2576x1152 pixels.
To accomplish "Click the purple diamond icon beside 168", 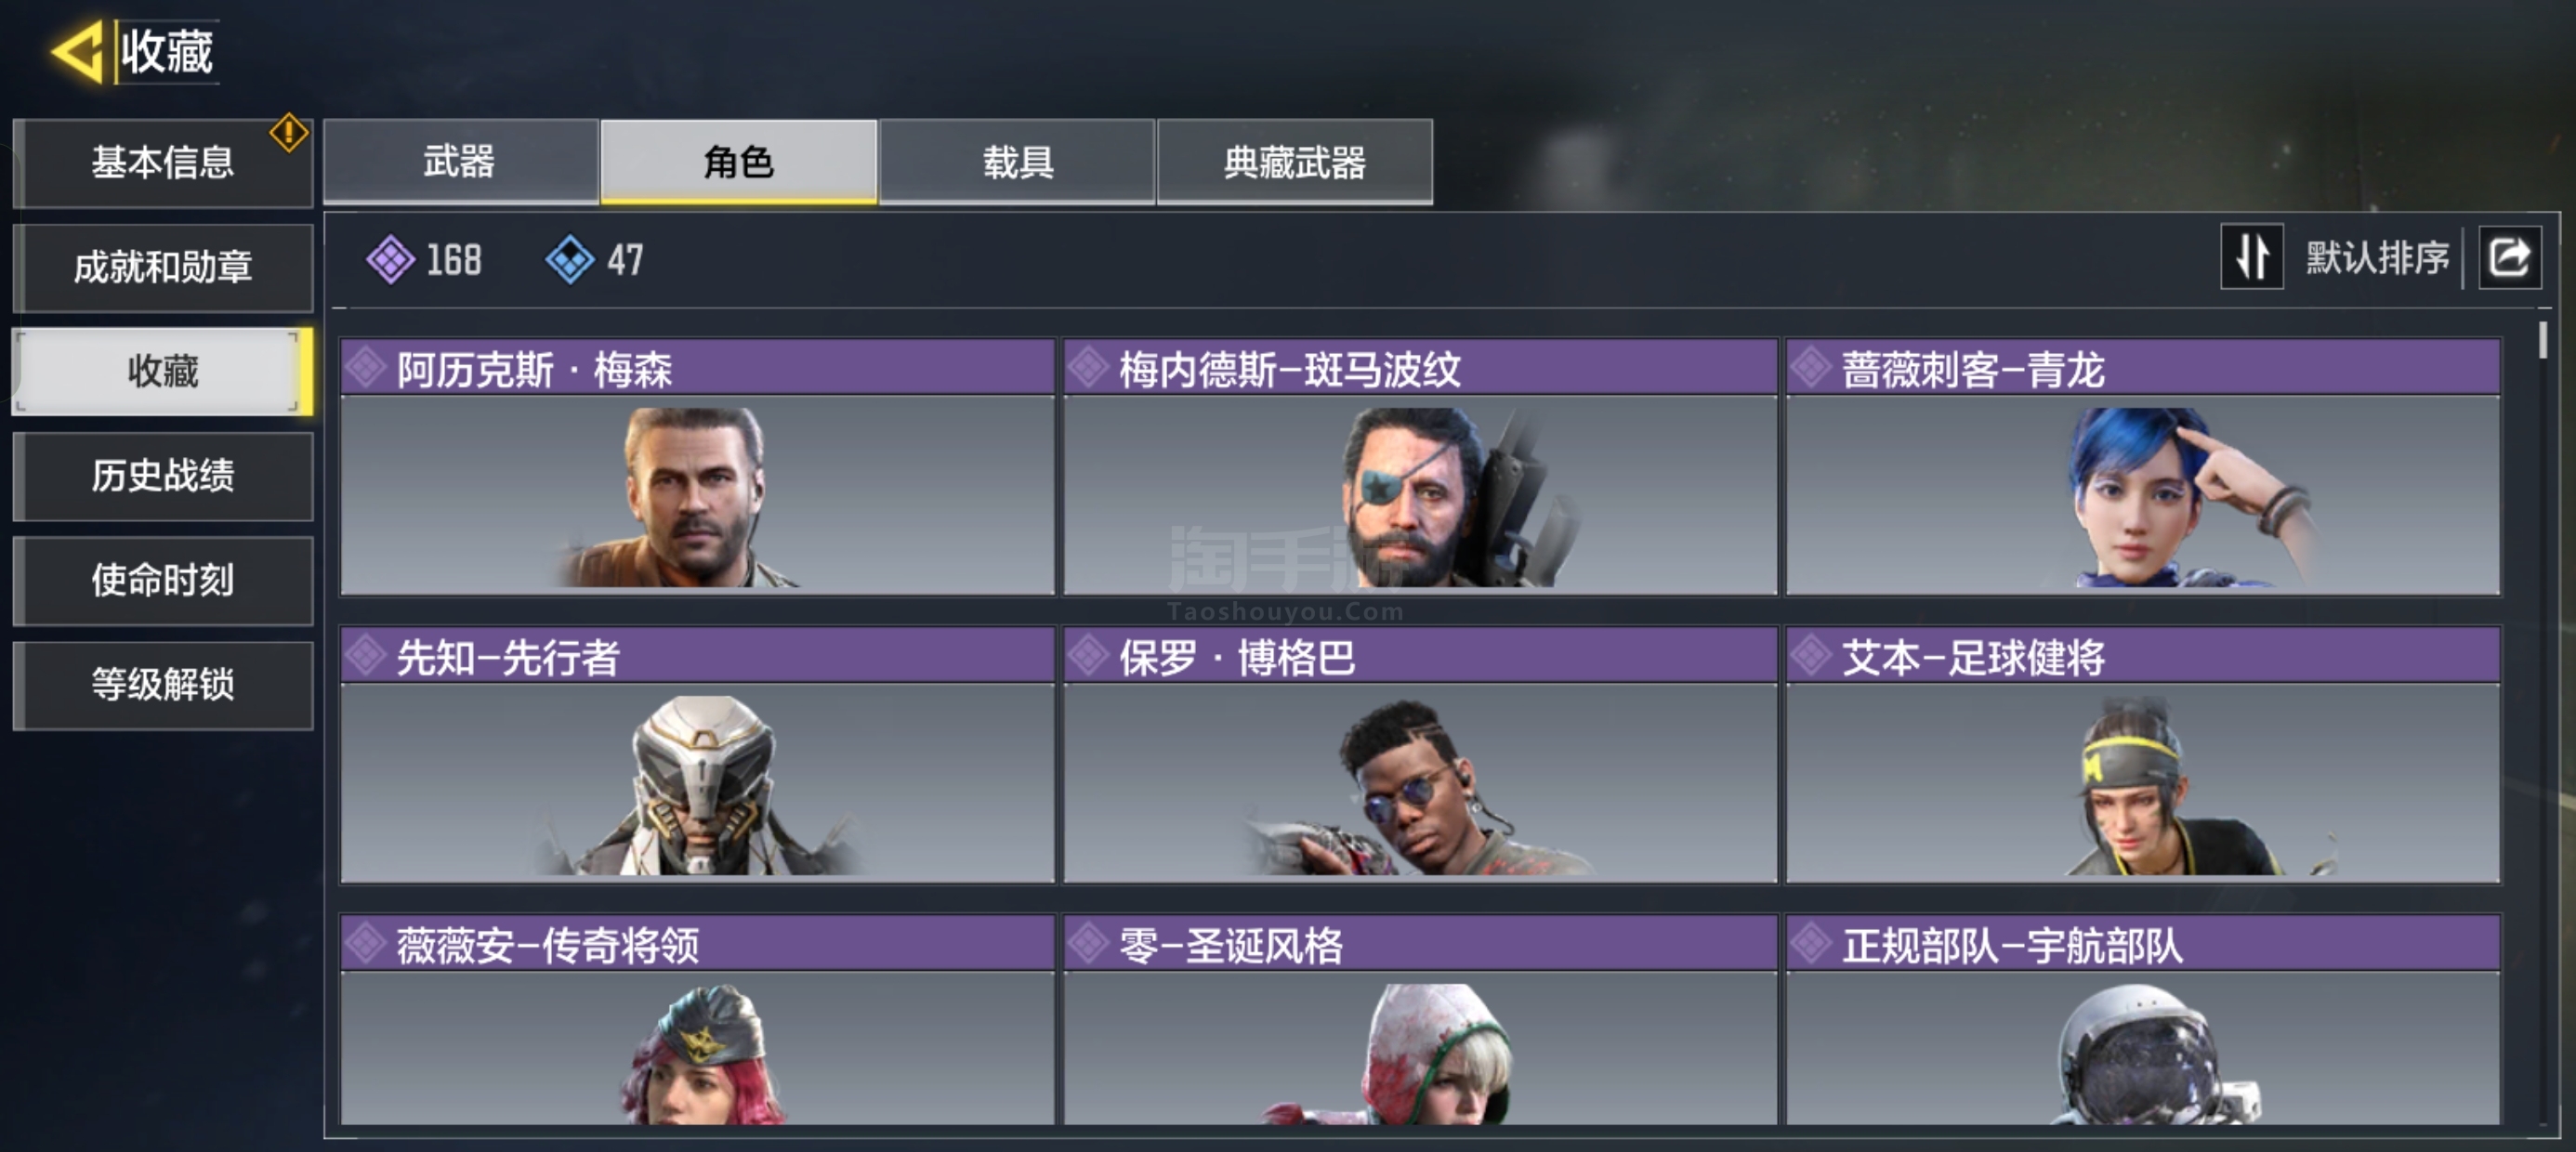I will [390, 260].
